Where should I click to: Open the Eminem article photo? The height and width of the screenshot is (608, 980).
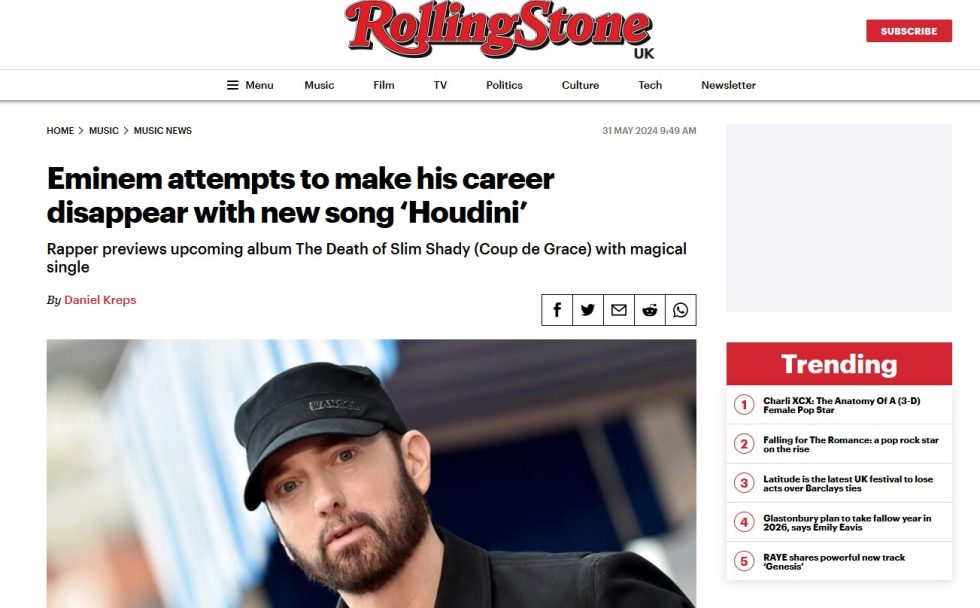pos(371,473)
